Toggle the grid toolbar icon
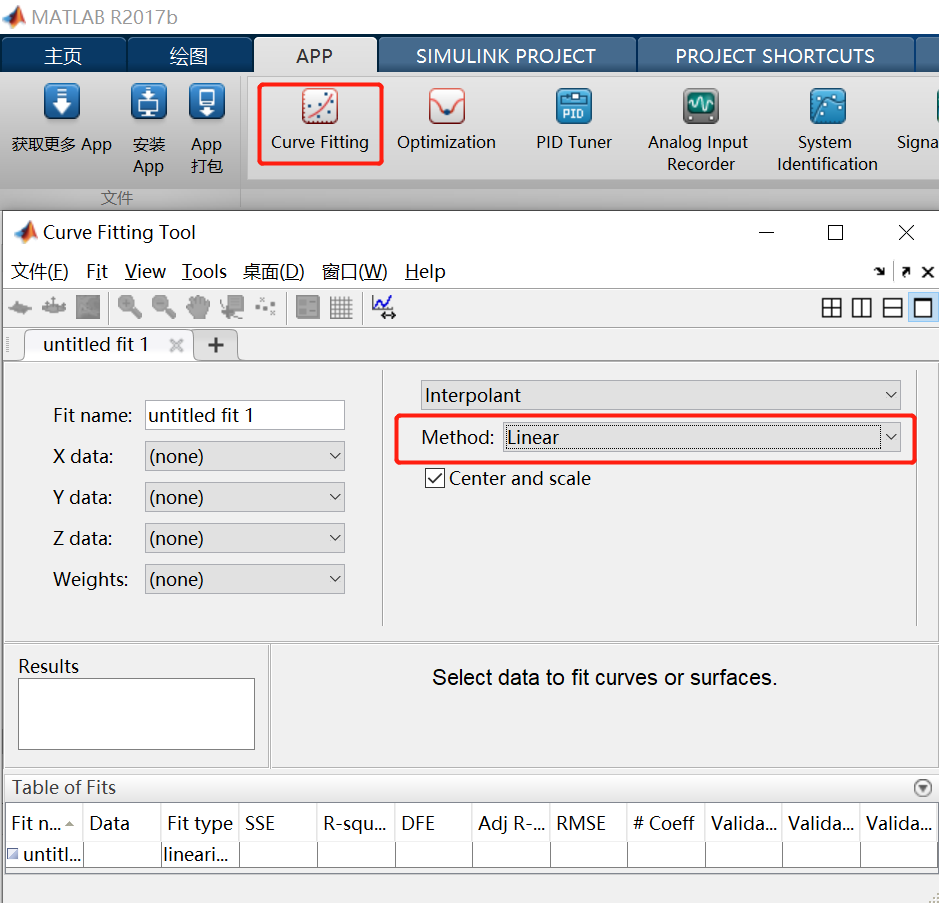This screenshot has height=903, width=939. tap(341, 307)
